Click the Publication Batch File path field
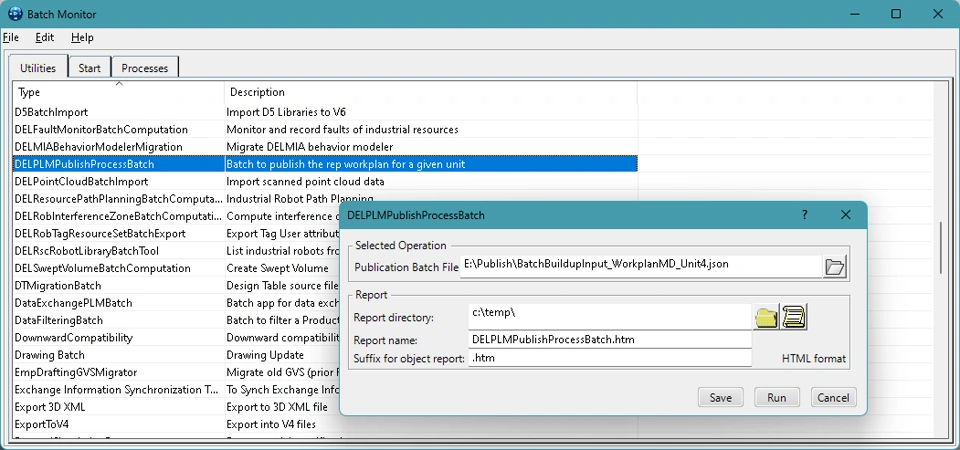 pos(640,266)
